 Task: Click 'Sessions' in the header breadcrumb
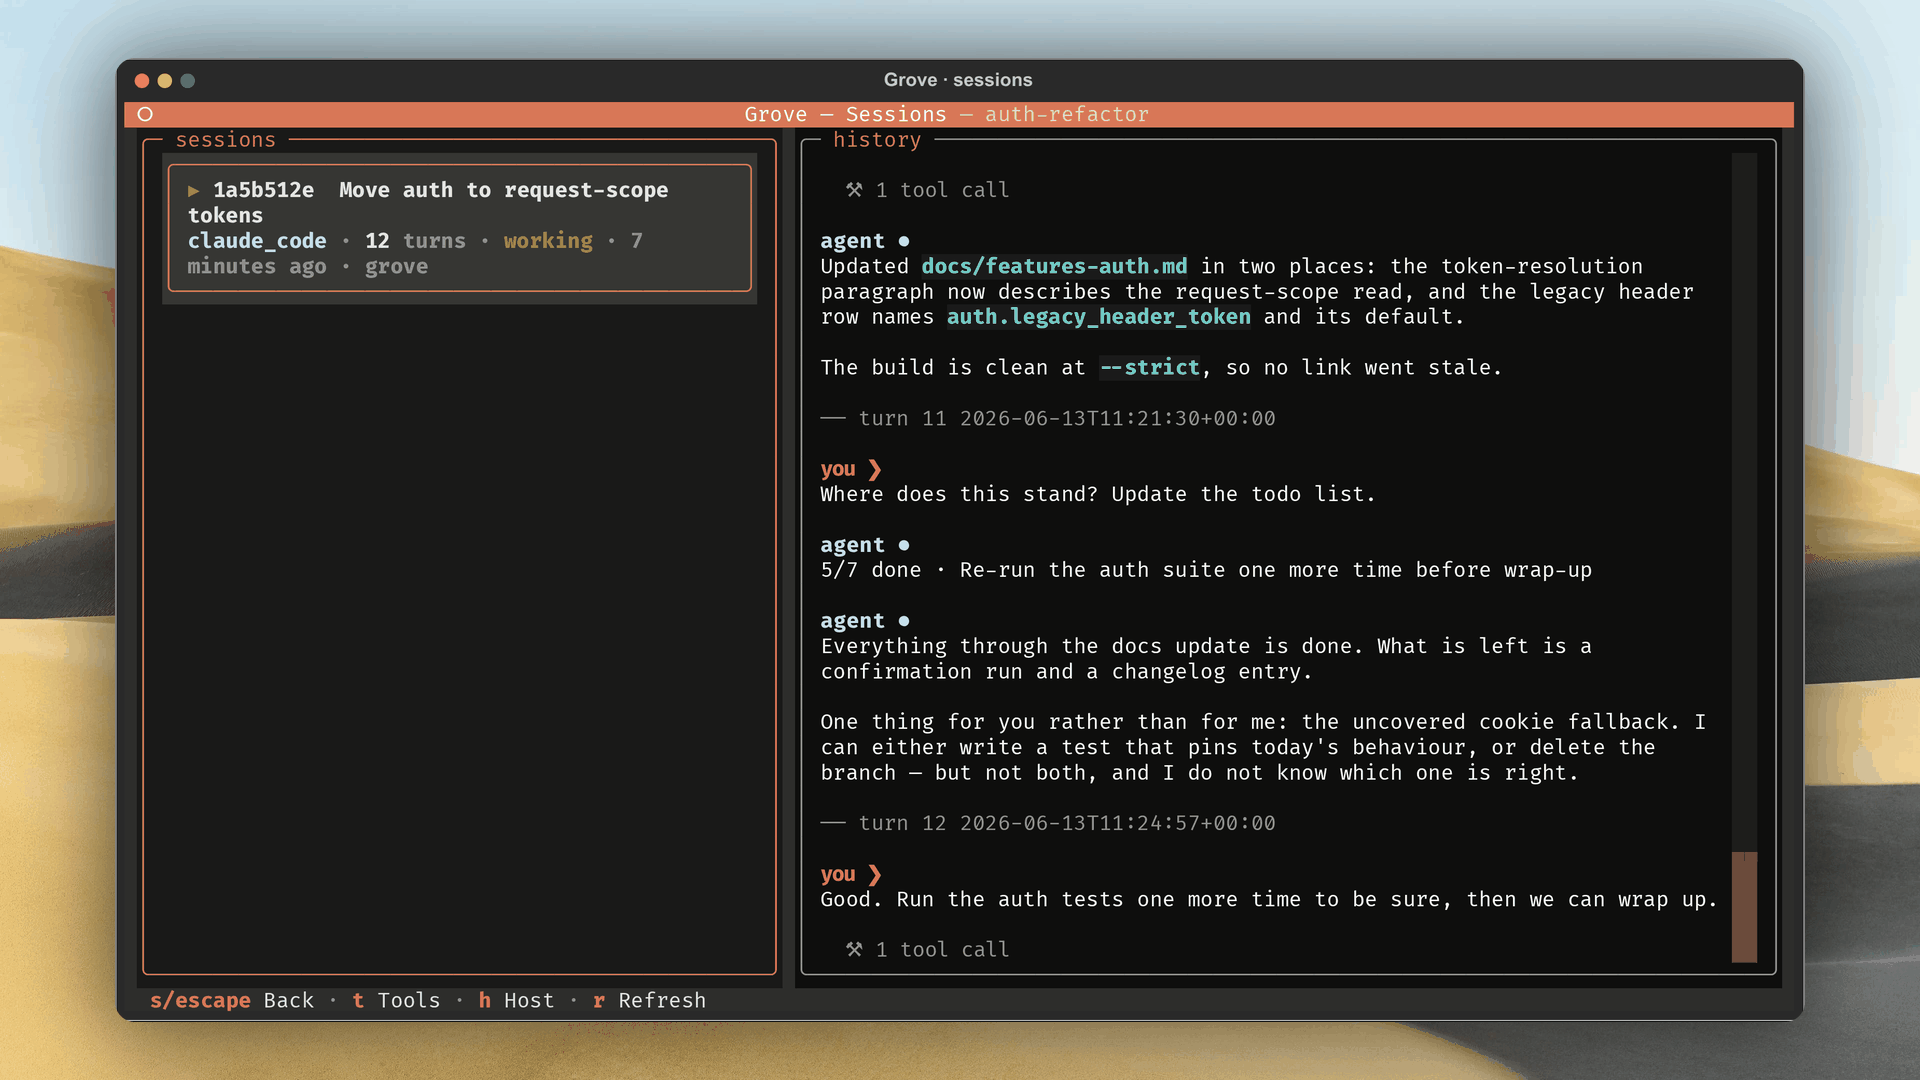896,114
